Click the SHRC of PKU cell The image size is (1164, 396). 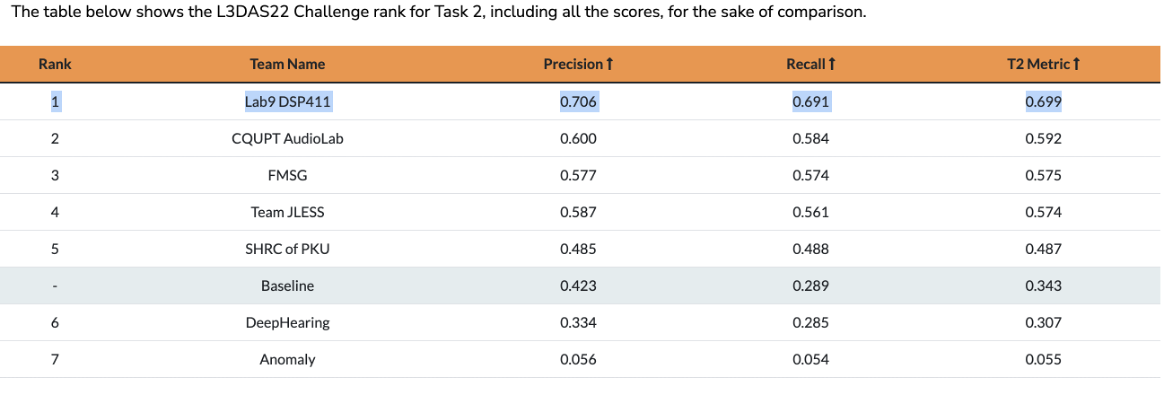(x=287, y=250)
